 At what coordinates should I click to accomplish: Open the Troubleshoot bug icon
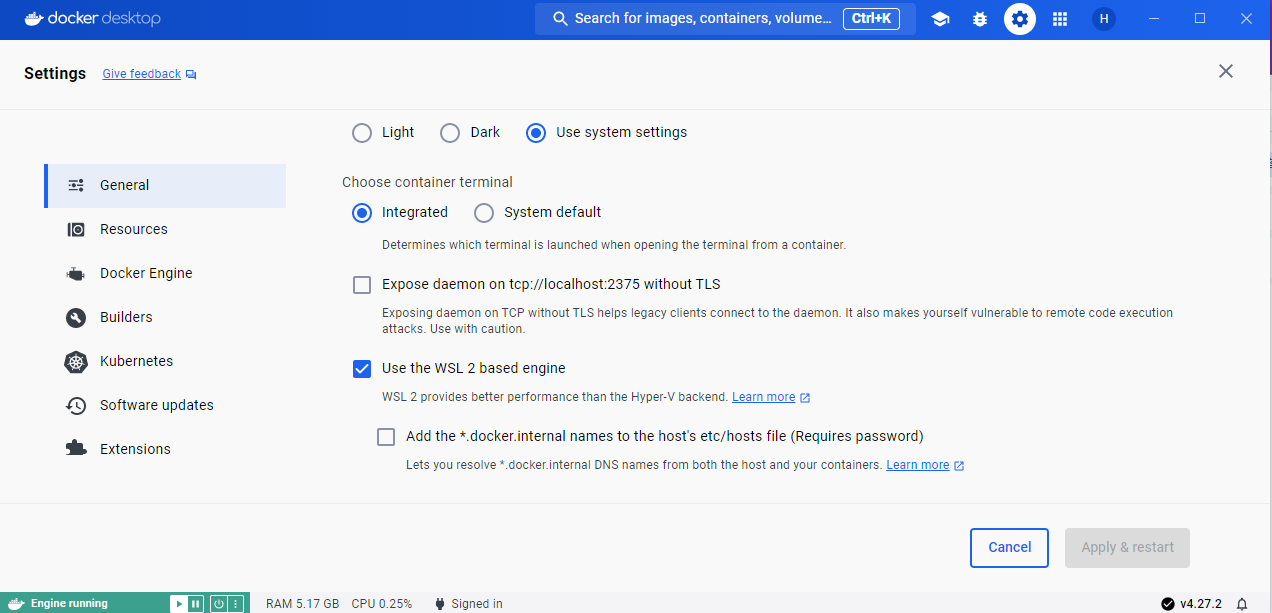[x=980, y=19]
